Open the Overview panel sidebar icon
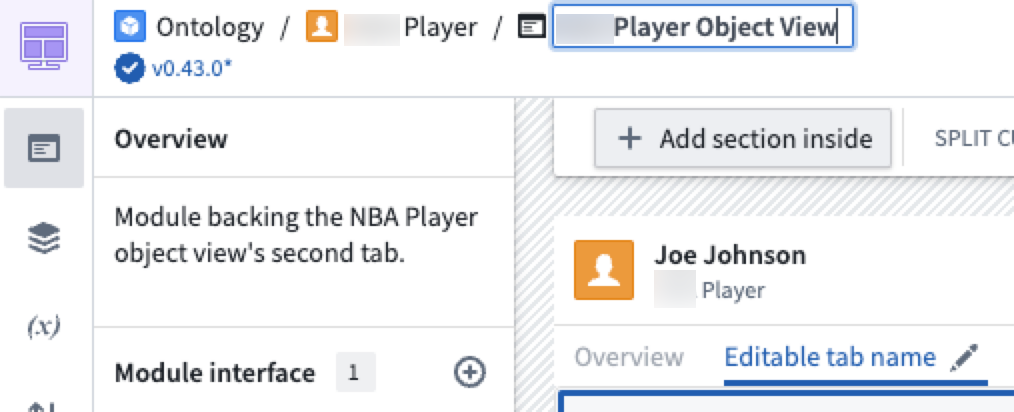Image resolution: width=1014 pixels, height=412 pixels. click(x=44, y=148)
